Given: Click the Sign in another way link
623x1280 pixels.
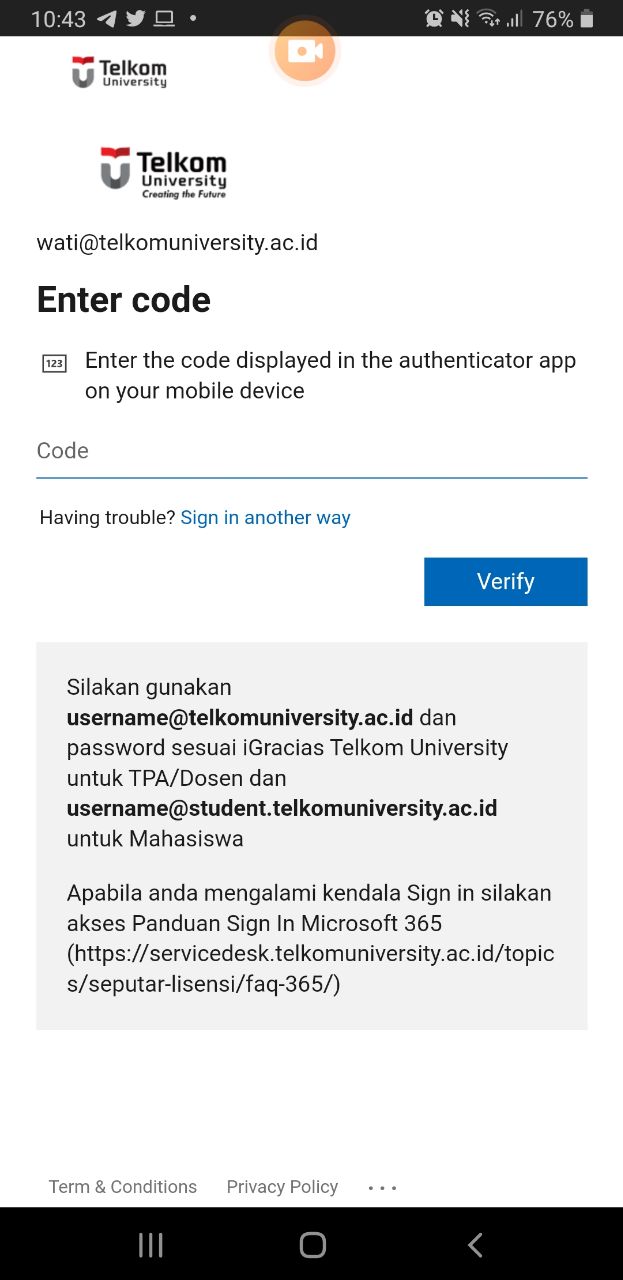Looking at the screenshot, I should pyautogui.click(x=266, y=517).
